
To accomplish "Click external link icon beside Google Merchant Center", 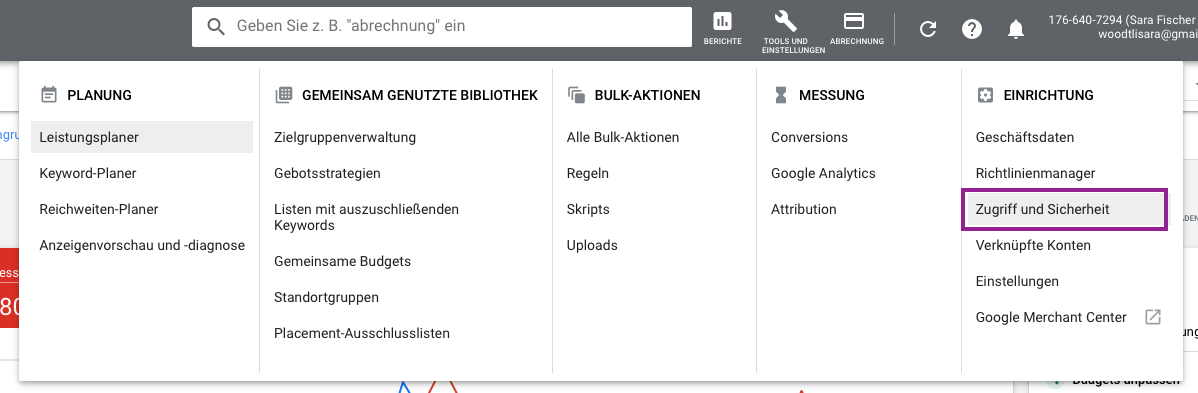I will point(1153,317).
